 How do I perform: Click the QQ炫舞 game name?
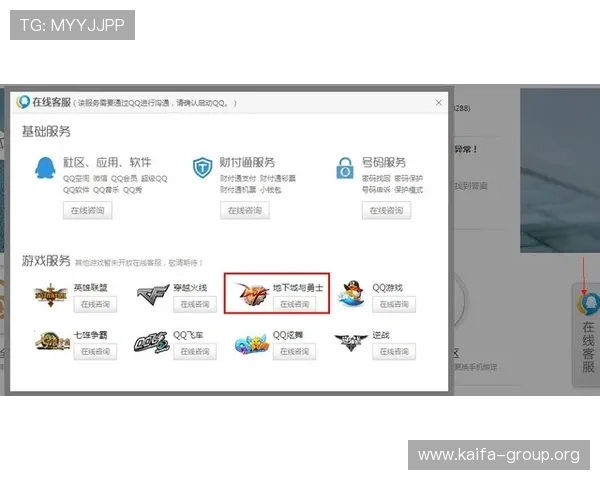coord(288,335)
